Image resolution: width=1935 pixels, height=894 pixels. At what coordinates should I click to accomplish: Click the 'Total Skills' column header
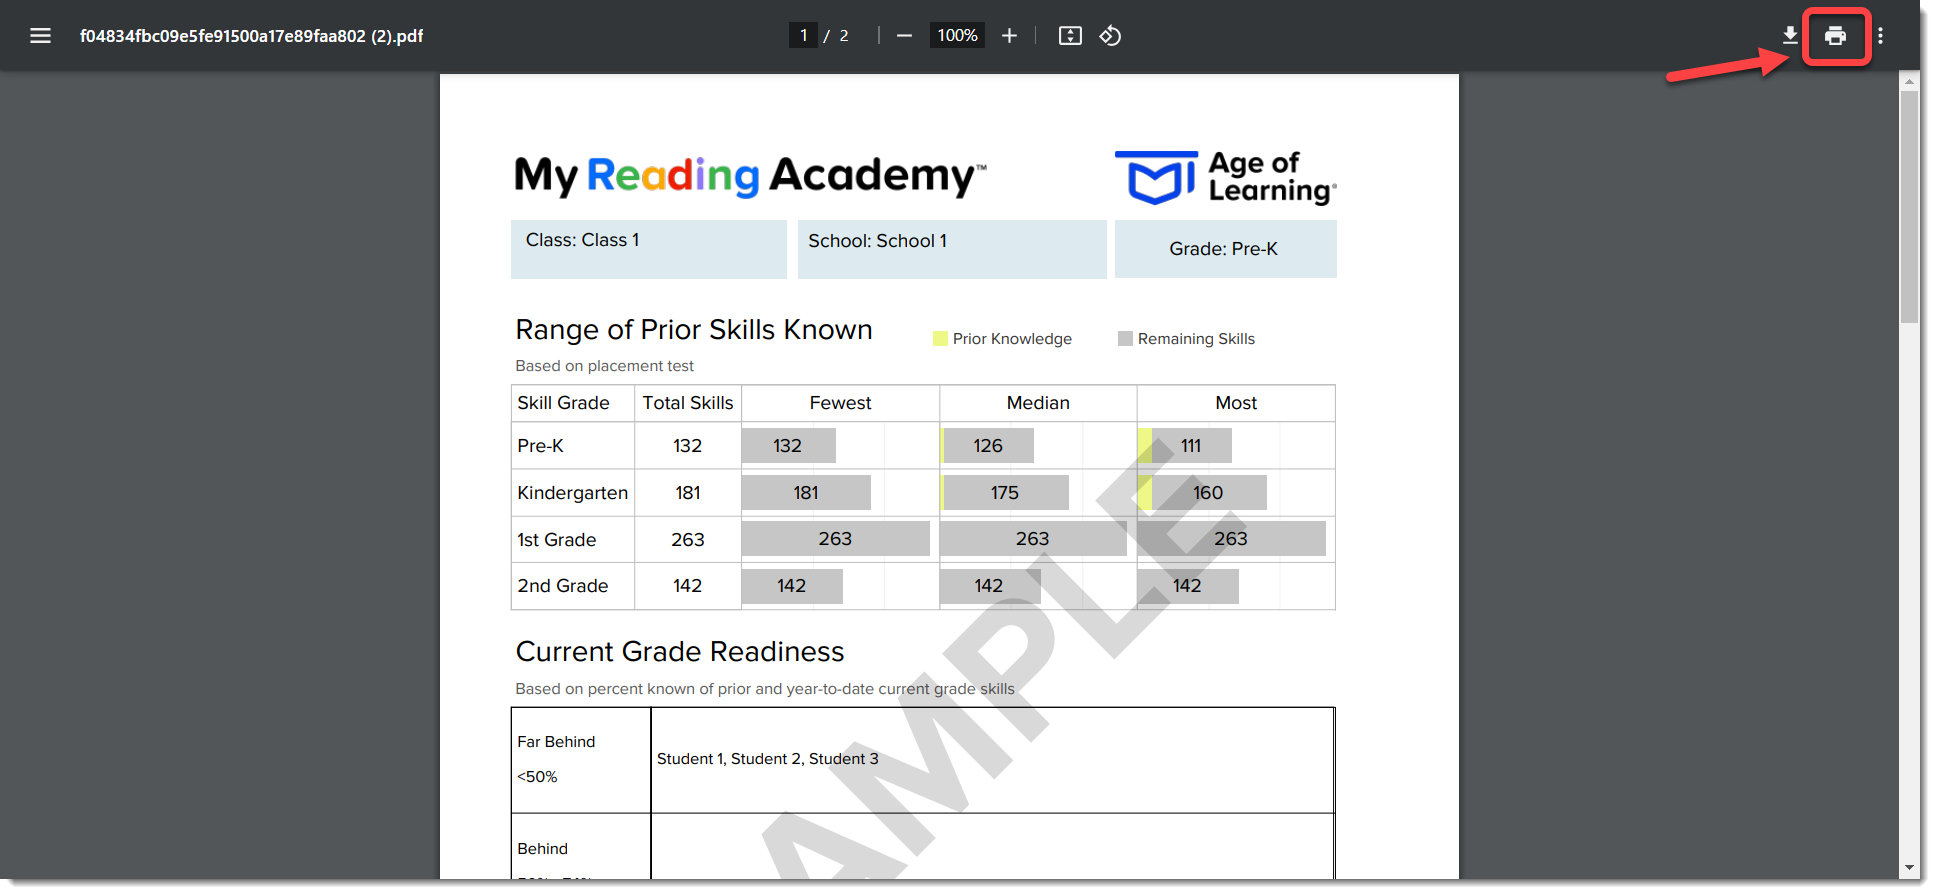point(688,403)
